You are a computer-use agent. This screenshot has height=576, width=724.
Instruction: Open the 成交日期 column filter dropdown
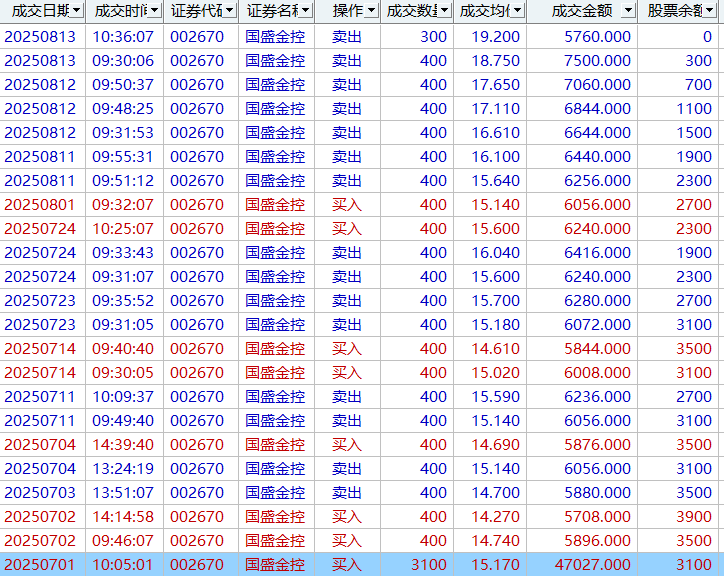77,10
